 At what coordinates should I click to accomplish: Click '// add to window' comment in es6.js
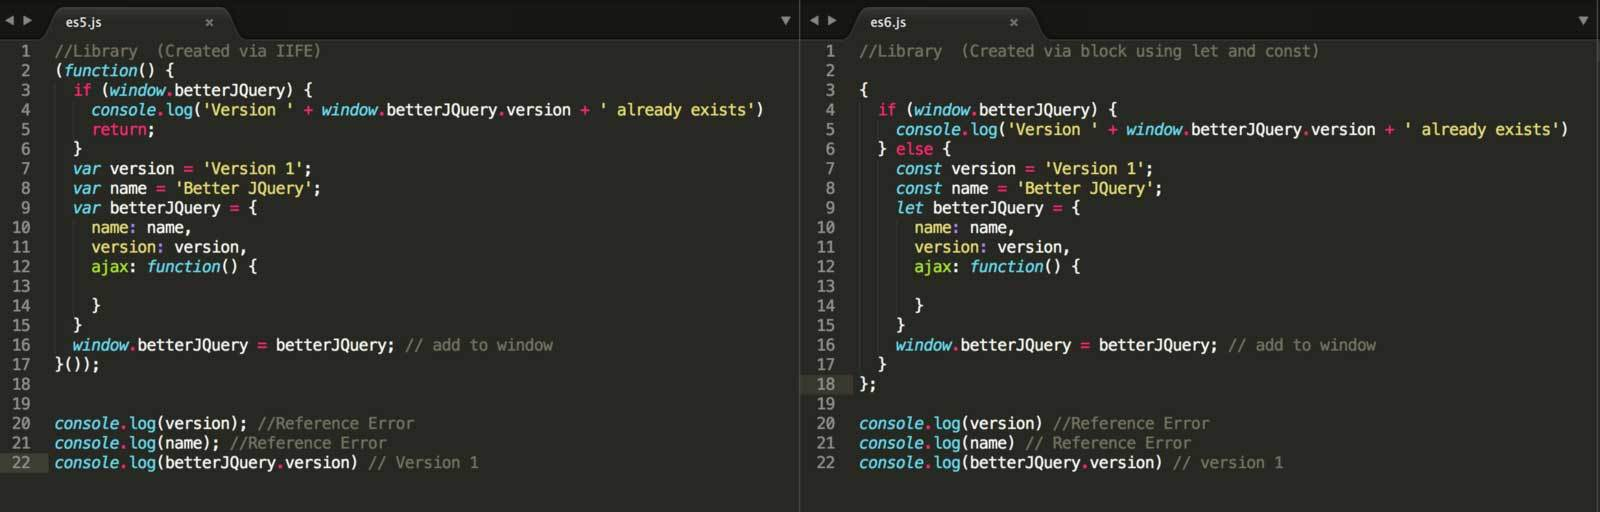(1302, 345)
